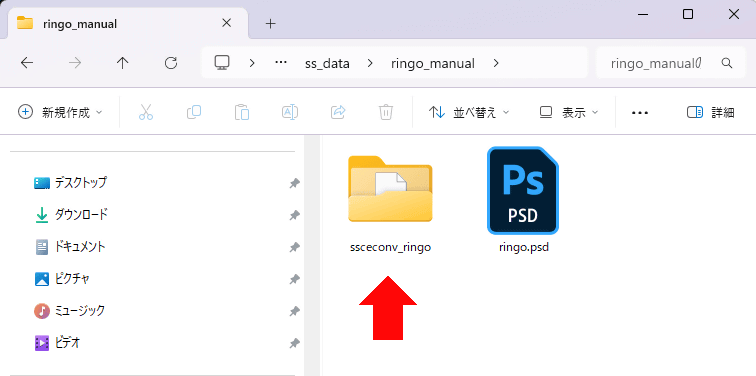Refresh the current folder view
Viewport: 756px width, 376px height.
(x=171, y=63)
